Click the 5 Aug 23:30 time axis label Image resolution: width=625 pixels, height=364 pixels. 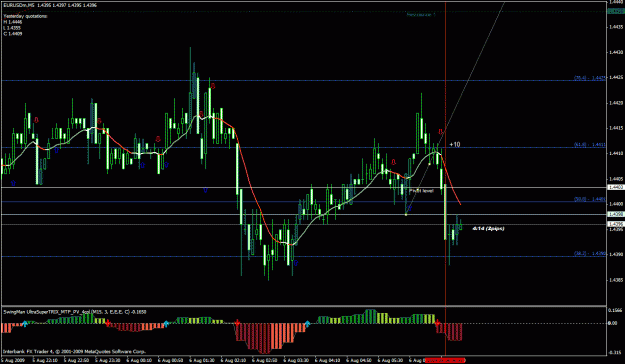click(108, 360)
